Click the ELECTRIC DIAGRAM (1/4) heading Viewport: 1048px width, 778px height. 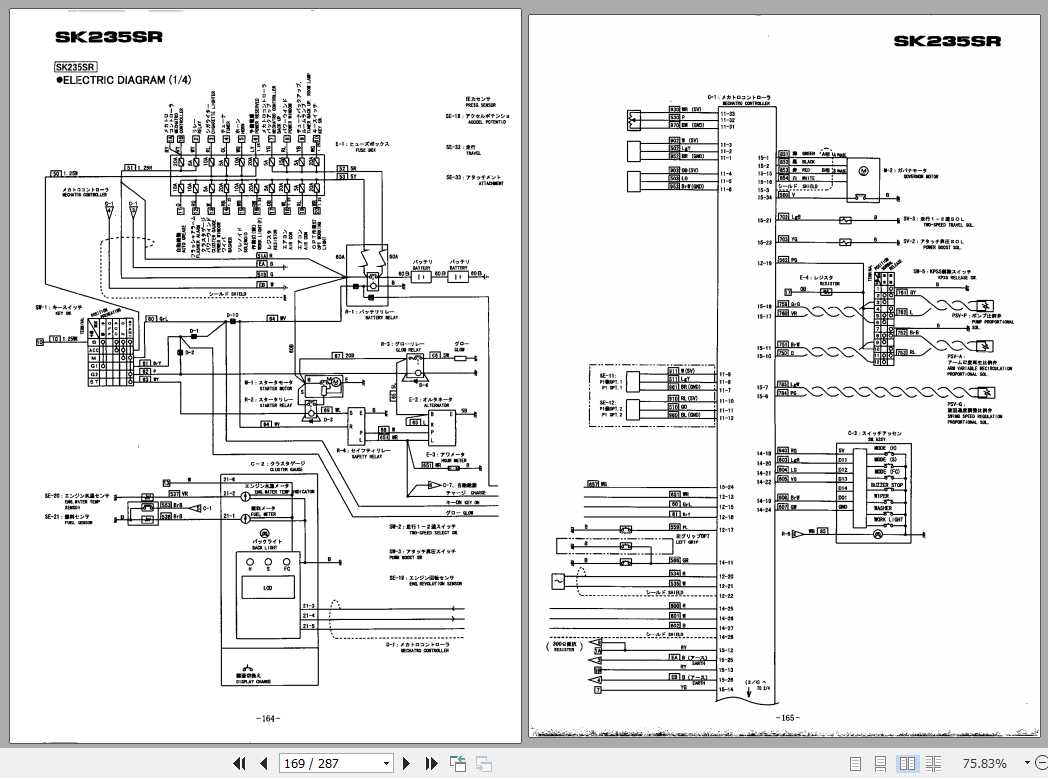click(x=124, y=80)
